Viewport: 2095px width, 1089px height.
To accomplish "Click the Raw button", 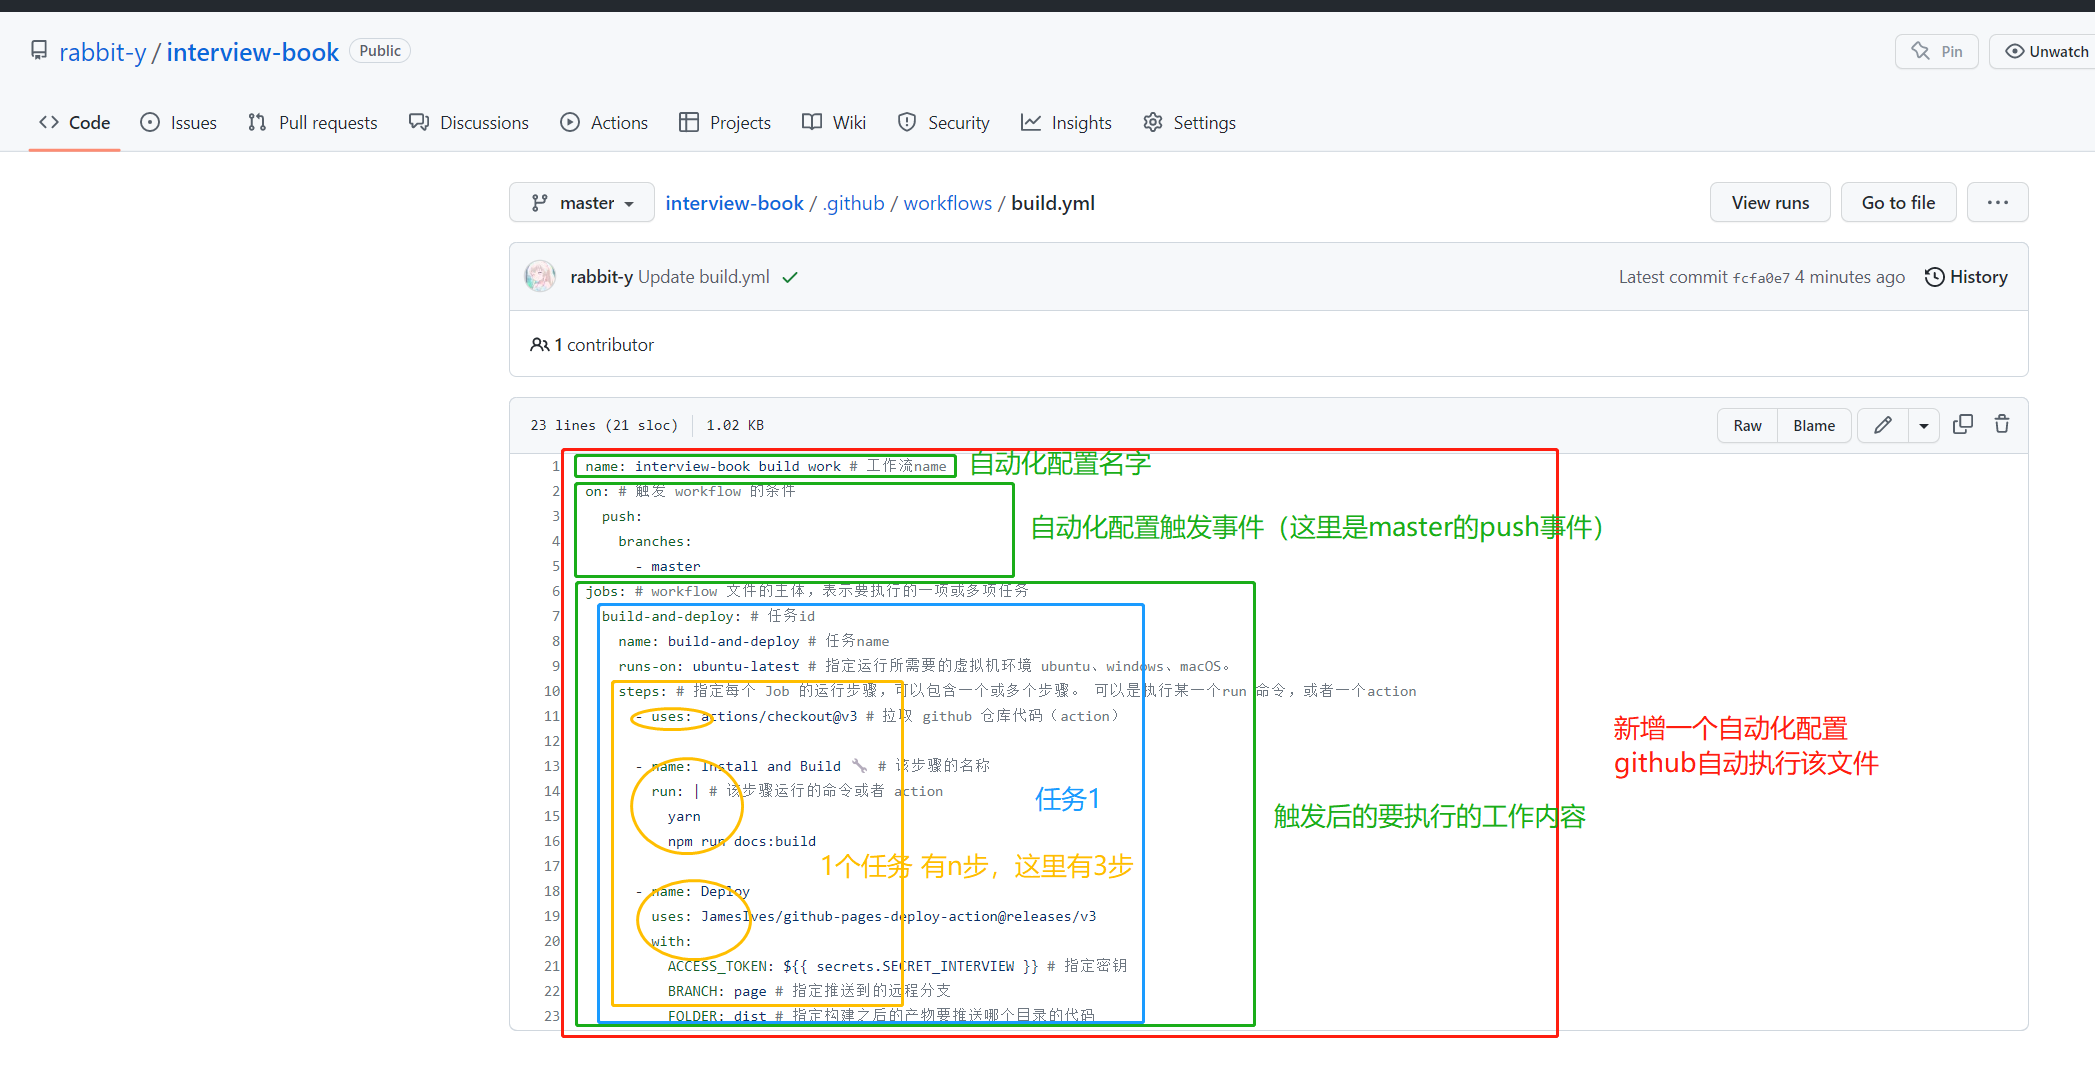I will point(1747,425).
